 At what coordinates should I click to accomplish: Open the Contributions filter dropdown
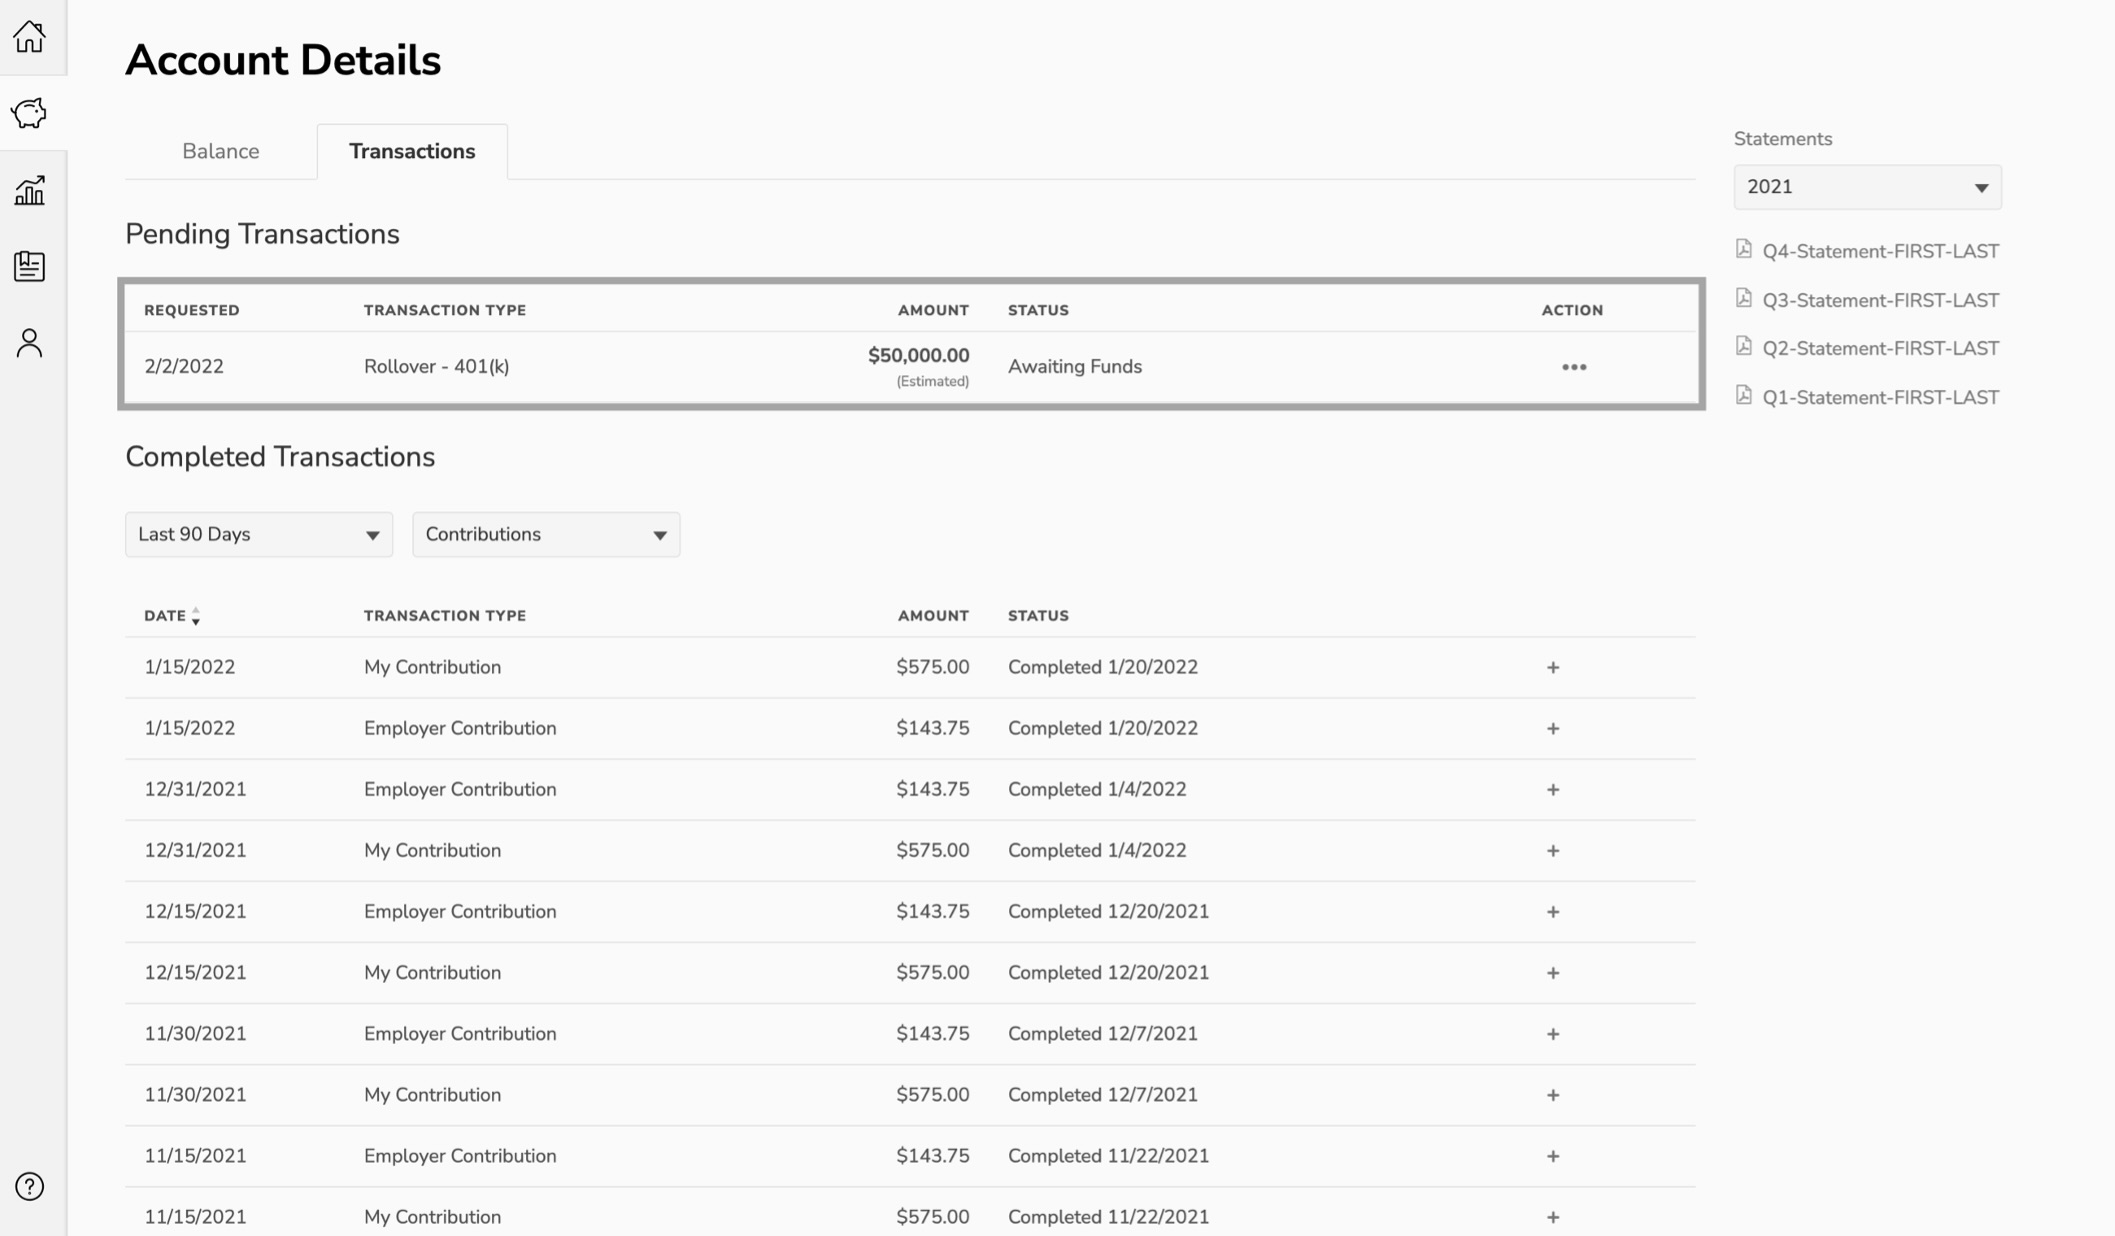click(x=546, y=534)
